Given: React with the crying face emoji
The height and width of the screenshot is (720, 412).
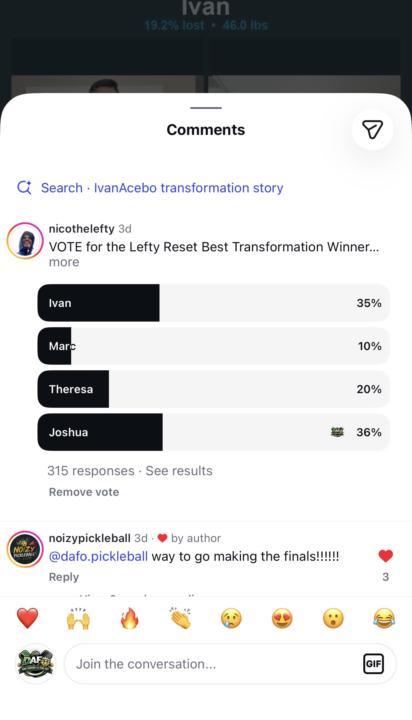Looking at the screenshot, I should (x=231, y=618).
